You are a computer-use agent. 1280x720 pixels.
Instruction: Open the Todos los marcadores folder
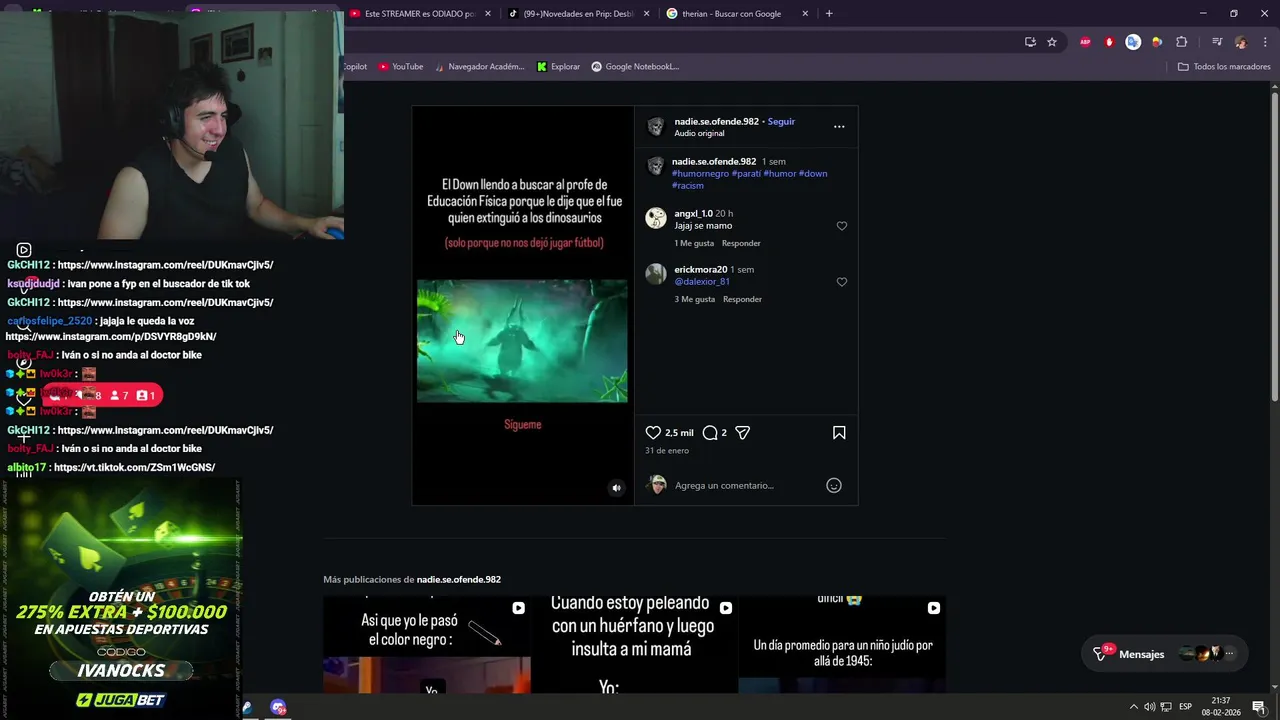1224,67
